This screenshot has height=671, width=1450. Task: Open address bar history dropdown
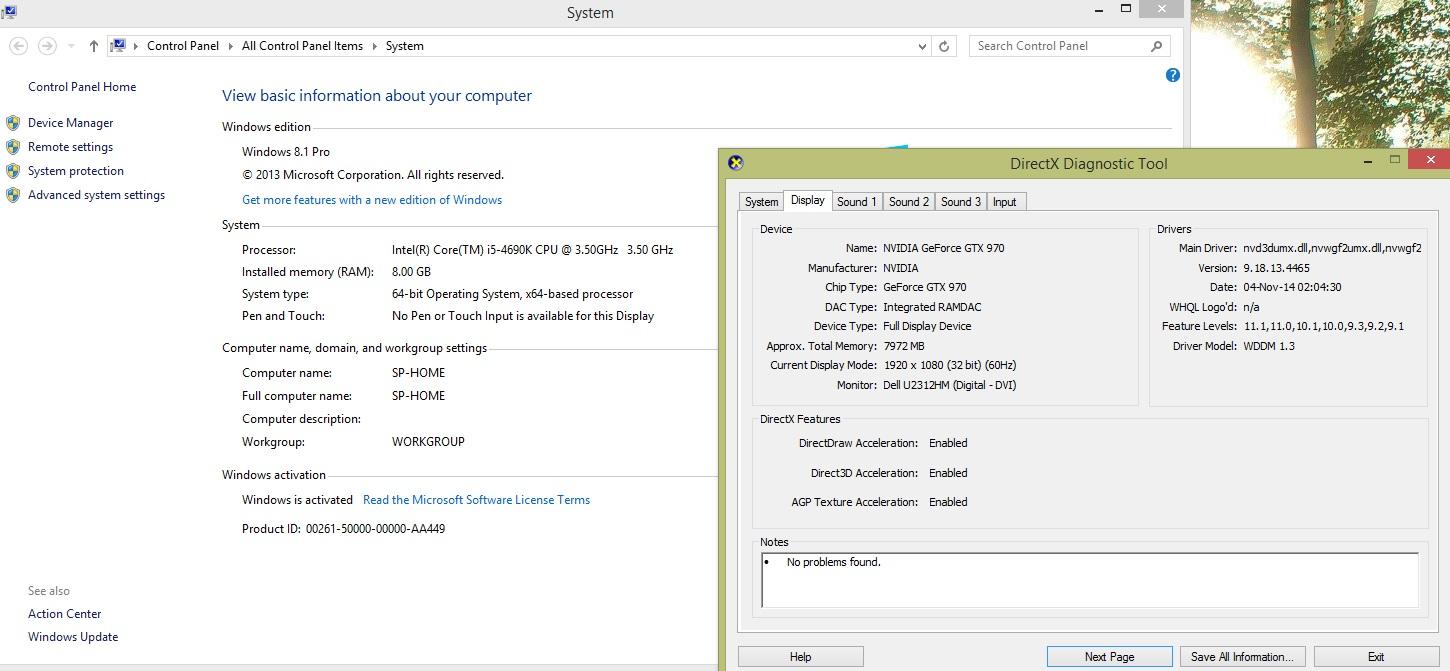[922, 46]
